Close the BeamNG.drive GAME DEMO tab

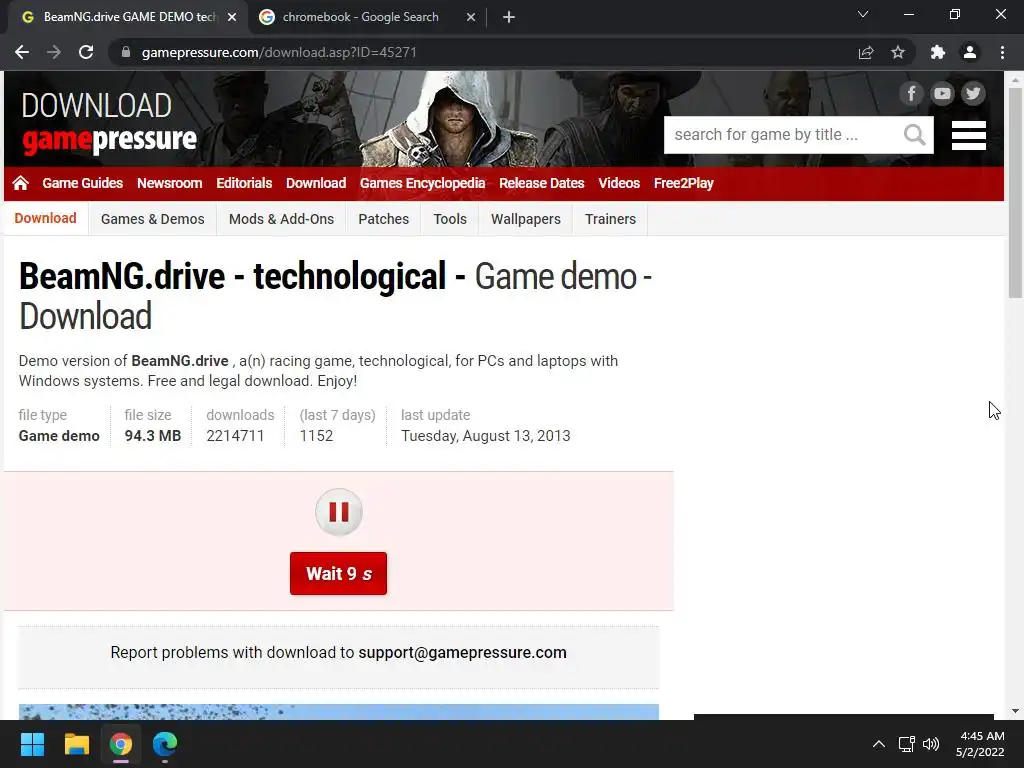pos(232,18)
